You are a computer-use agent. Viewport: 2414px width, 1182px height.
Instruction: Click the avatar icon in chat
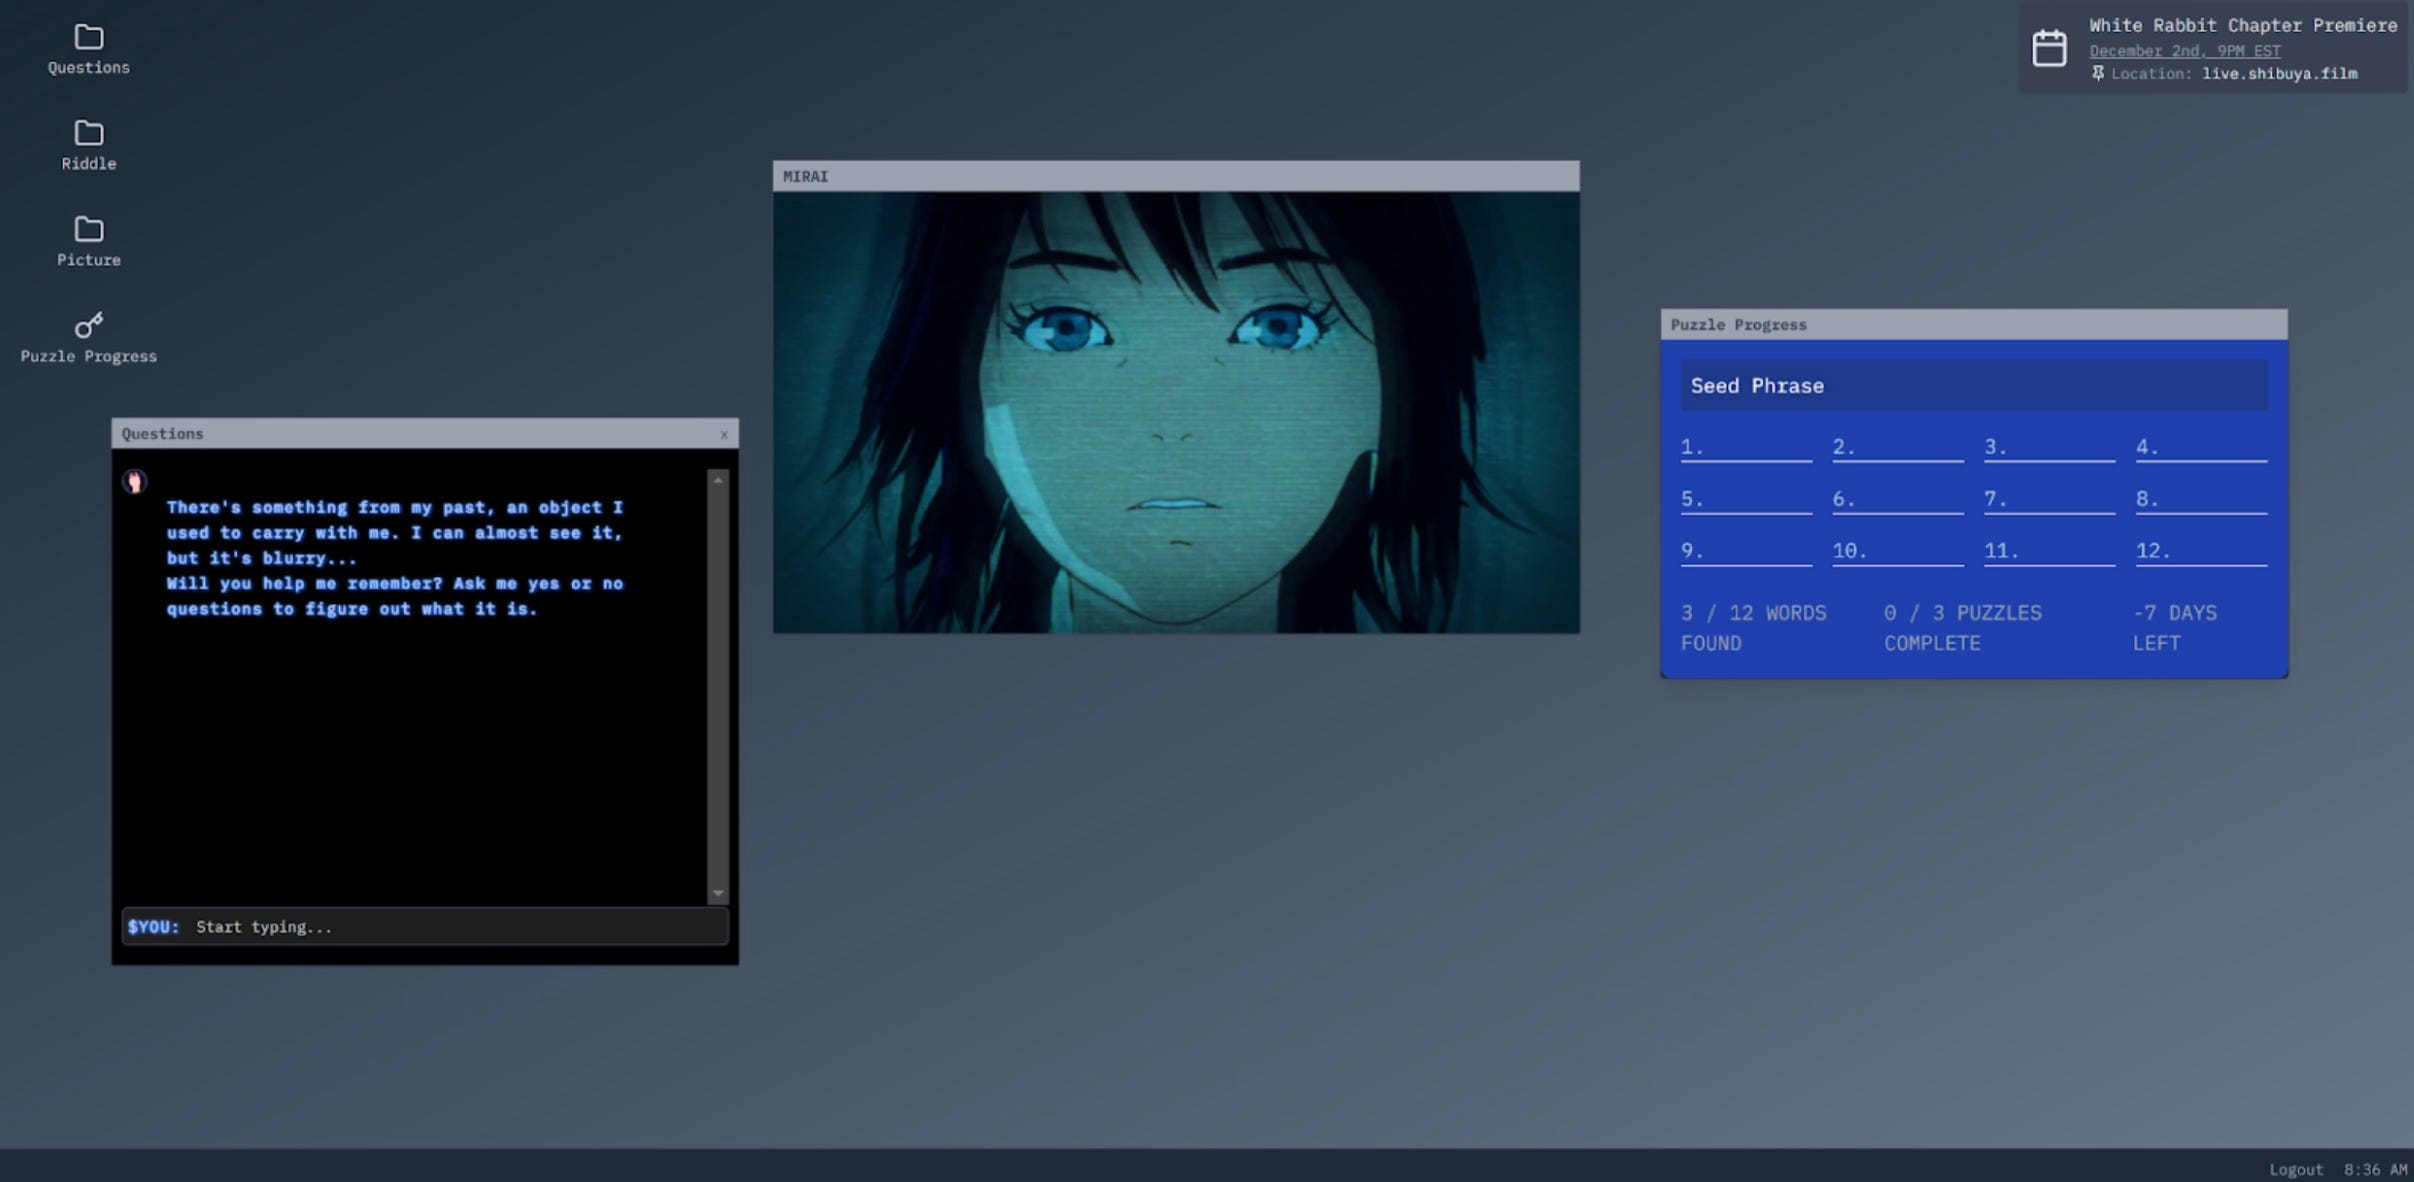[134, 482]
